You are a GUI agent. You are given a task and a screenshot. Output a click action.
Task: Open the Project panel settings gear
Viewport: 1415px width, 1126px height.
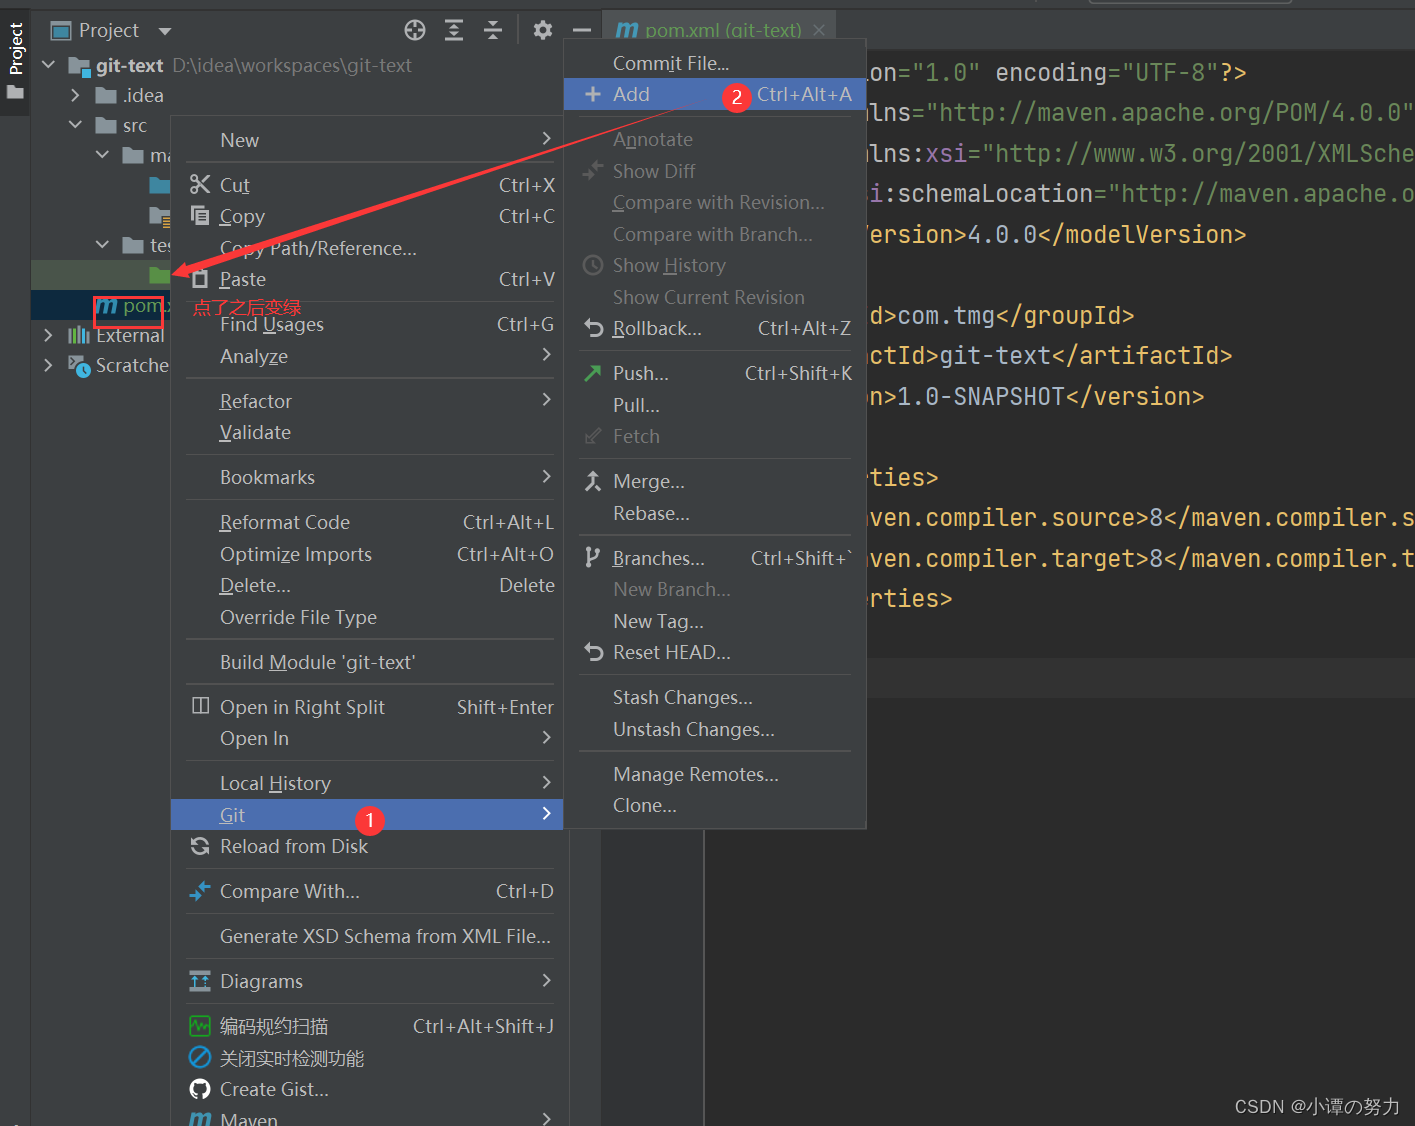(x=543, y=30)
